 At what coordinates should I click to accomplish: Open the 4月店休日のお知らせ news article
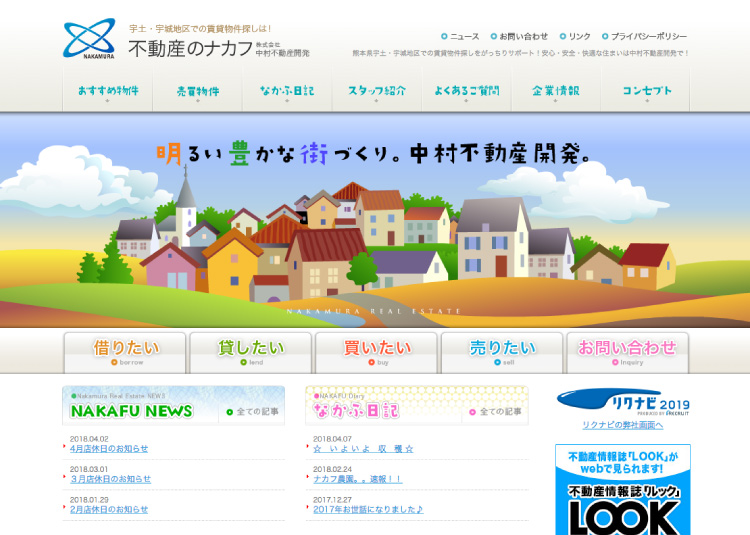coord(109,449)
